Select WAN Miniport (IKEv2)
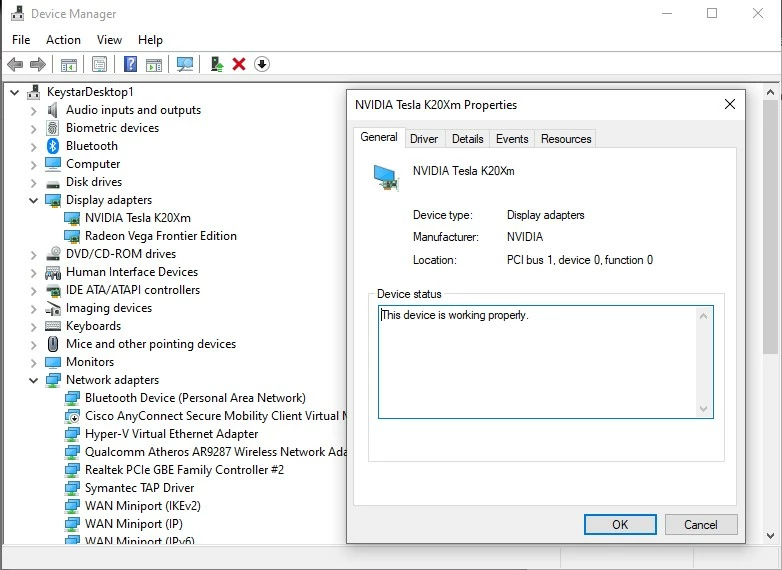 [143, 506]
